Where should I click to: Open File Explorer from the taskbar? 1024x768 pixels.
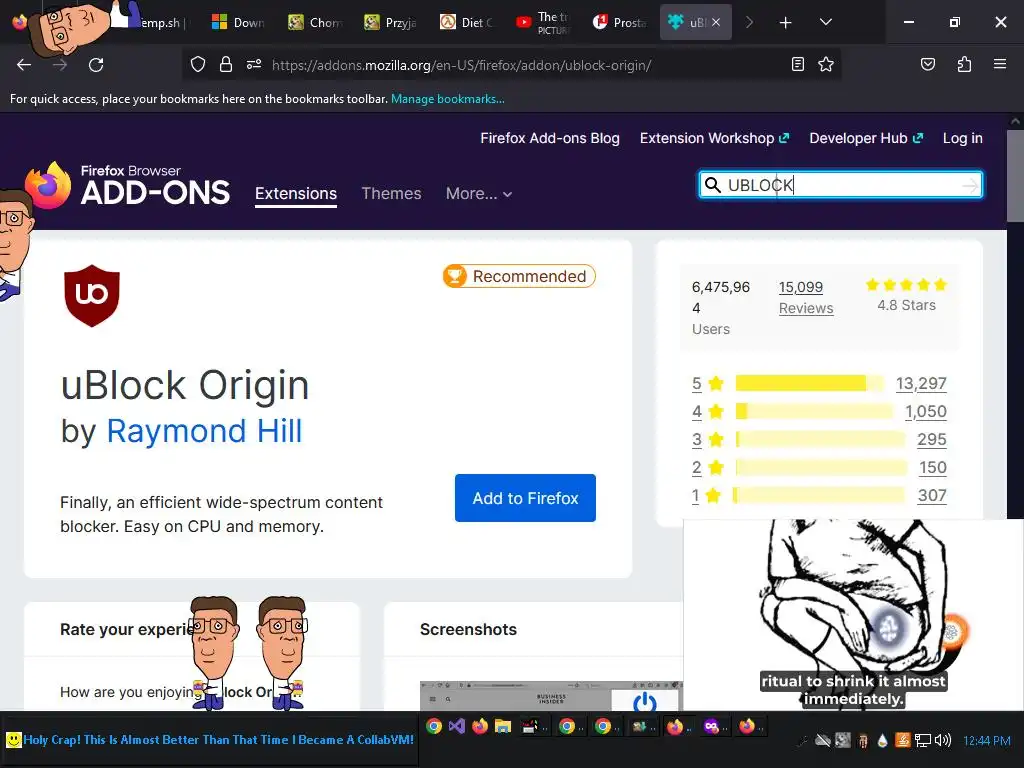pos(502,726)
